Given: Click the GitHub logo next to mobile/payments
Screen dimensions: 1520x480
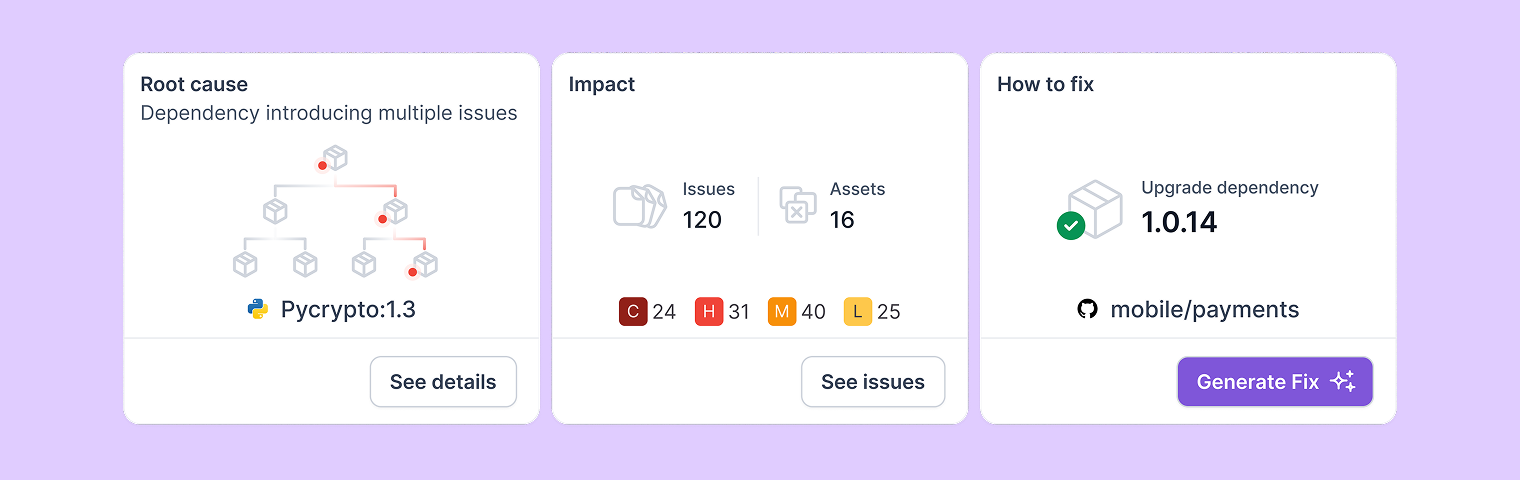Looking at the screenshot, I should [x=1087, y=310].
